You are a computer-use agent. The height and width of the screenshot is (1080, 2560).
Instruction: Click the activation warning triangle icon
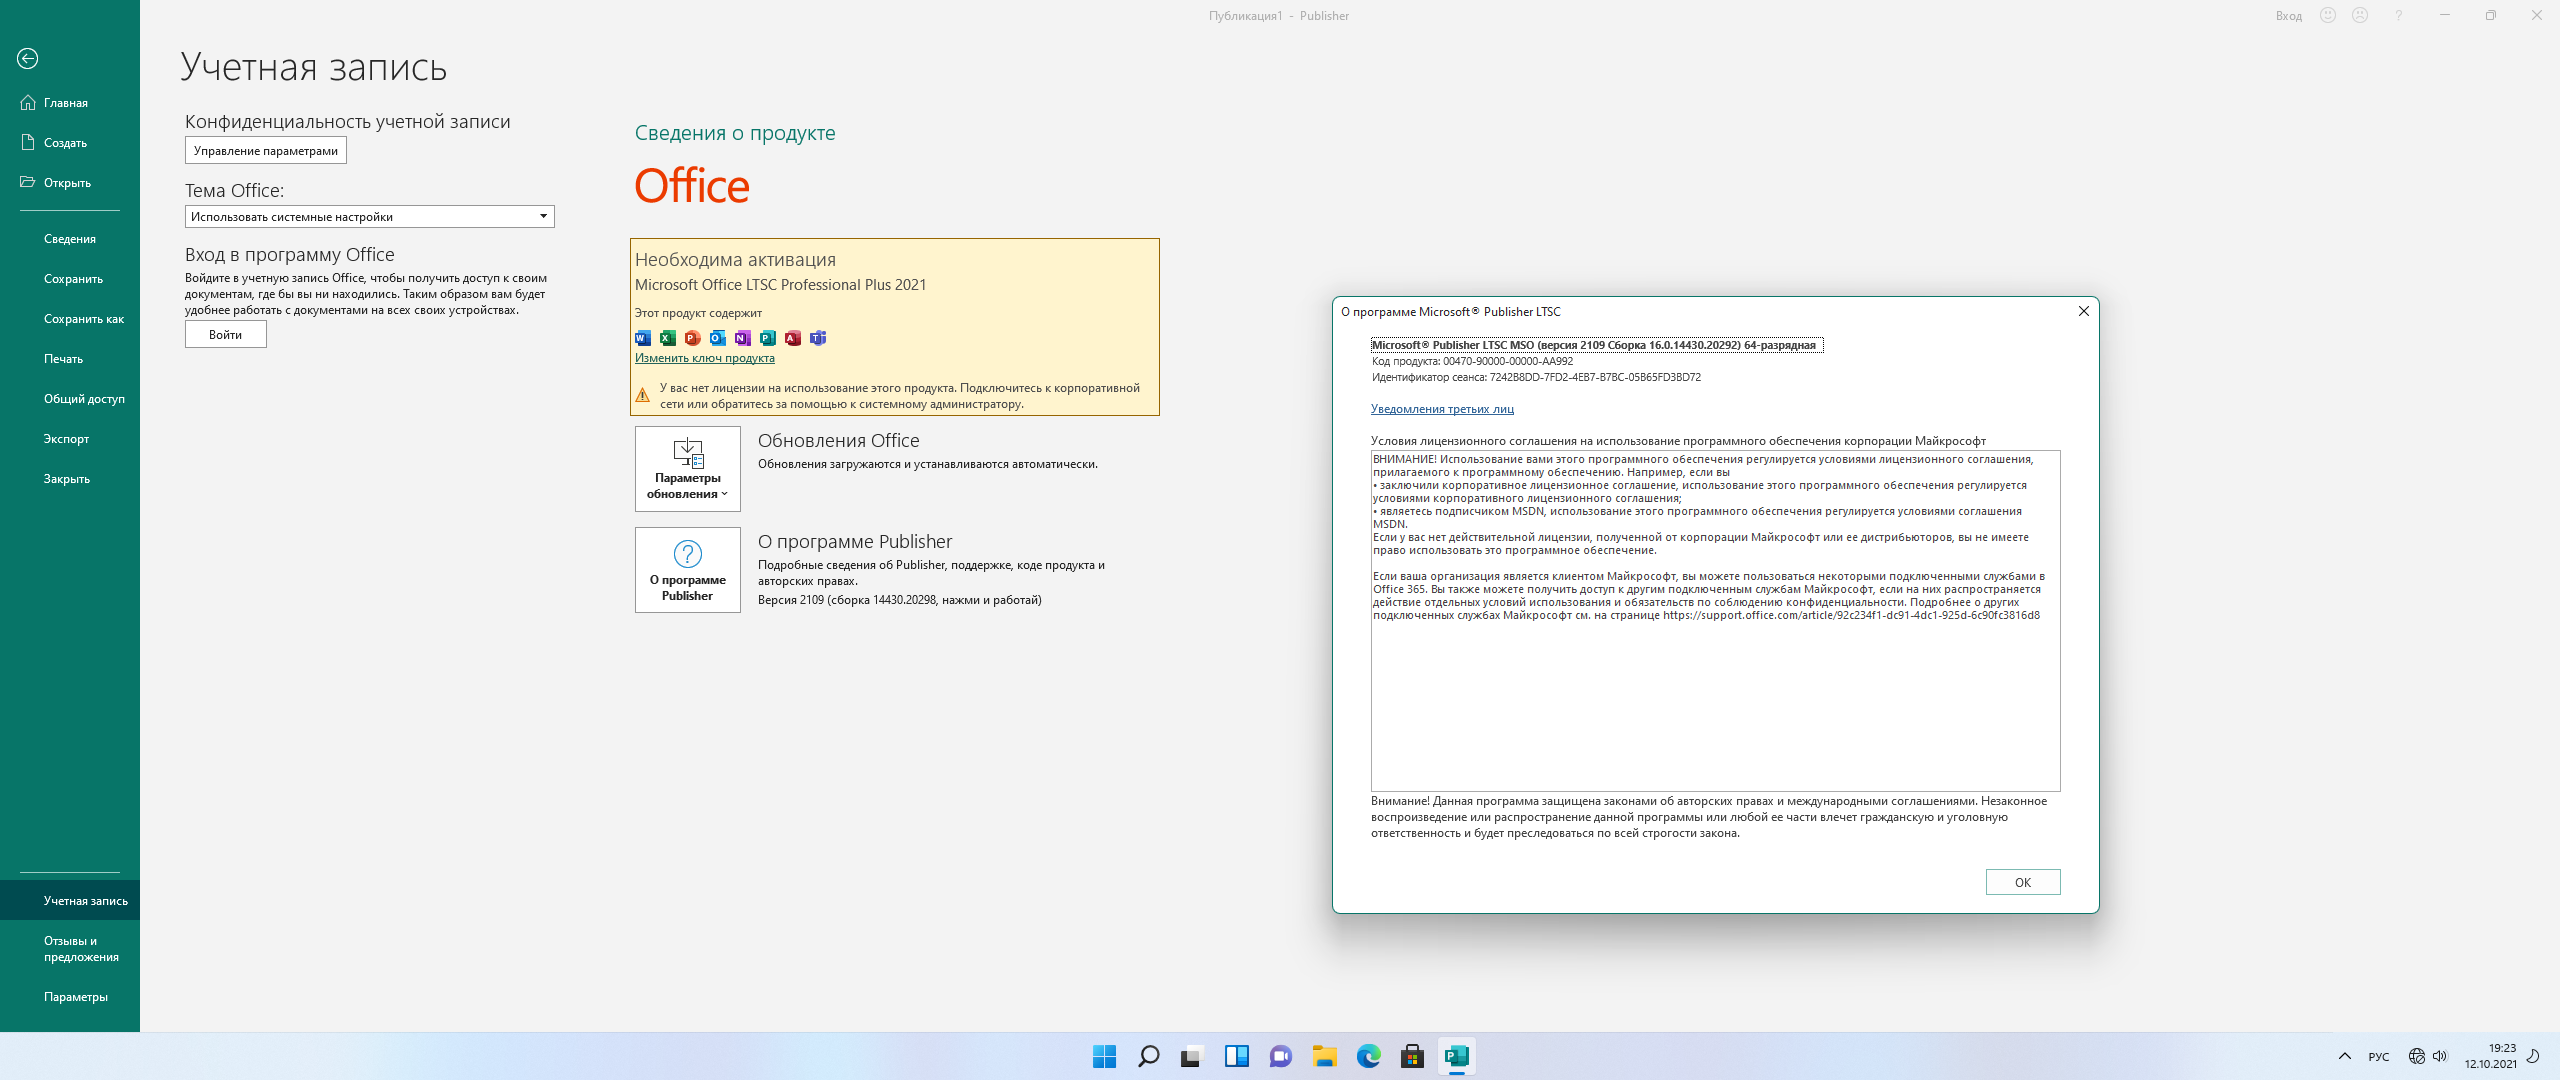pos(643,395)
